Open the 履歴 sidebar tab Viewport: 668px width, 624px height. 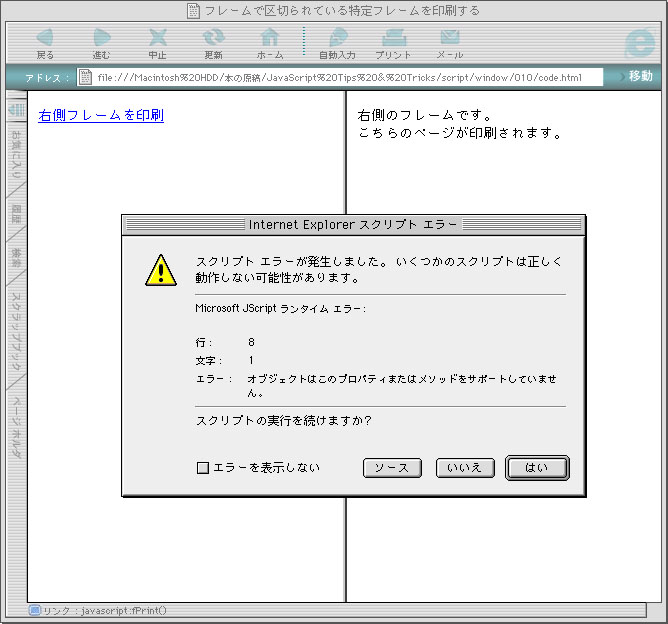tap(16, 214)
